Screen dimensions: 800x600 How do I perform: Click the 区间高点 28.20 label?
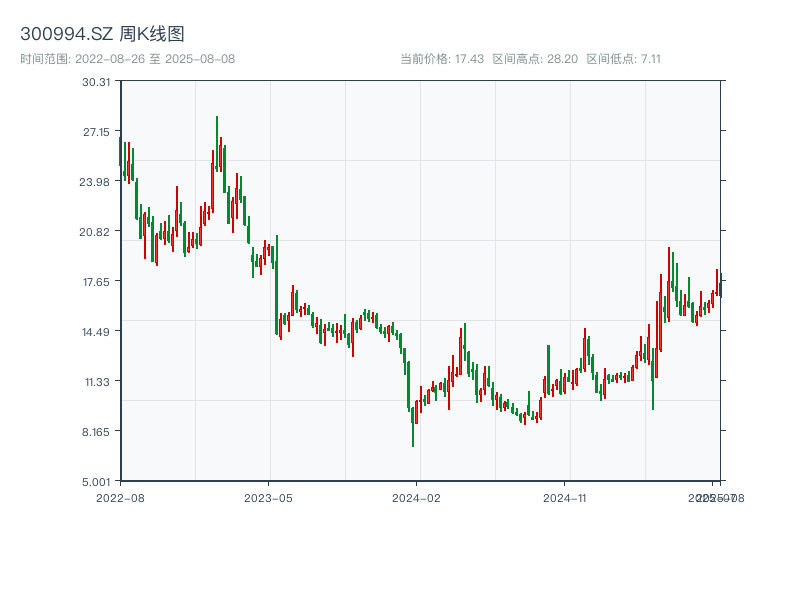pyautogui.click(x=535, y=59)
